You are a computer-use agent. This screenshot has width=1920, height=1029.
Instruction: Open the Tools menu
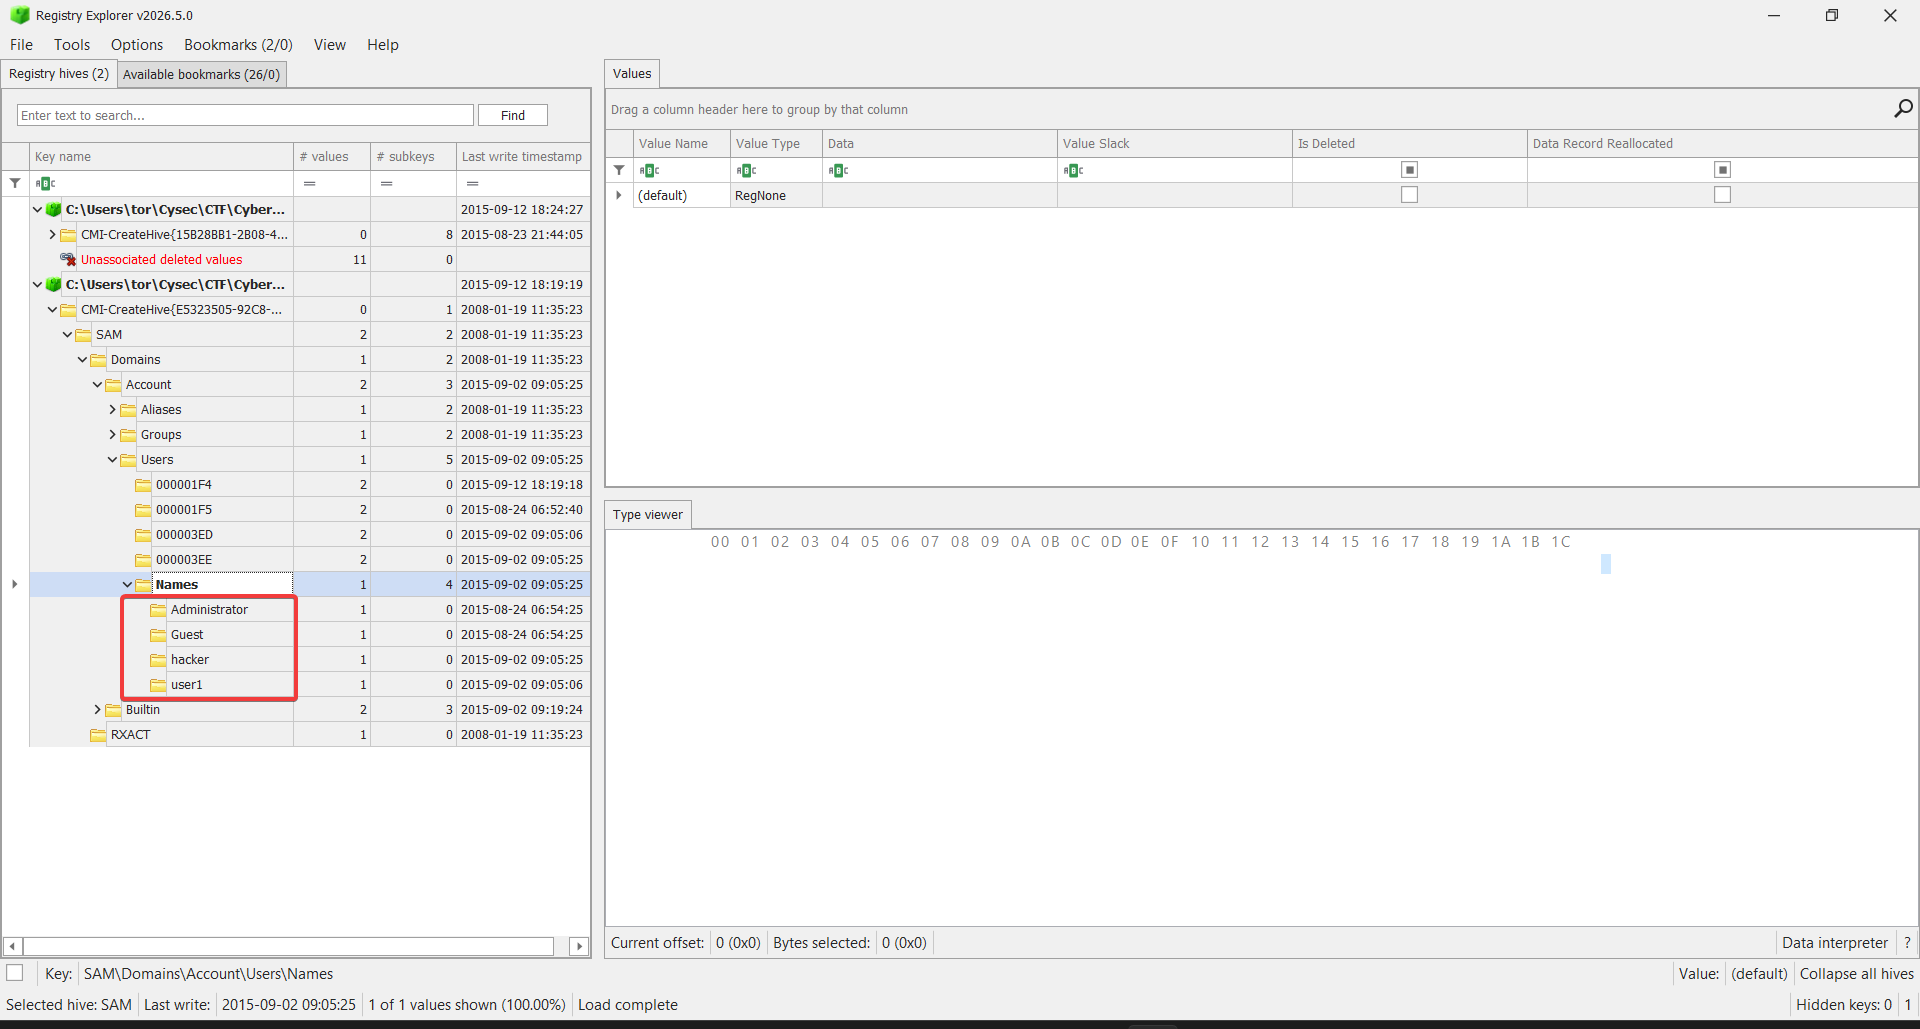(72, 45)
